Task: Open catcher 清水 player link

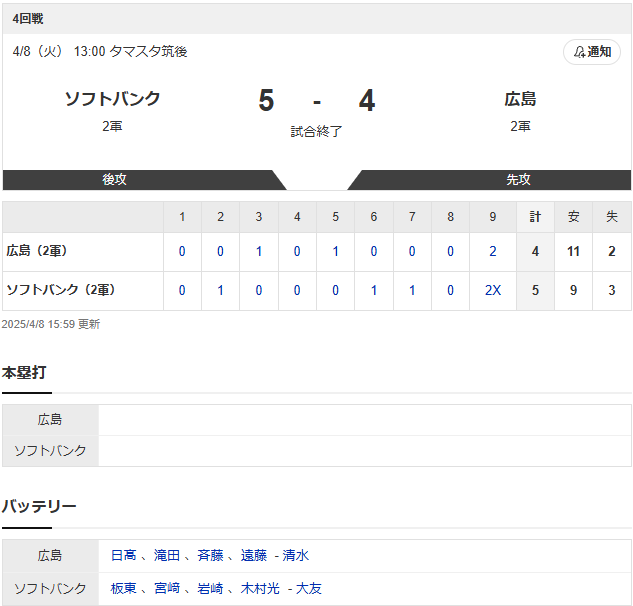Action: click(296, 555)
